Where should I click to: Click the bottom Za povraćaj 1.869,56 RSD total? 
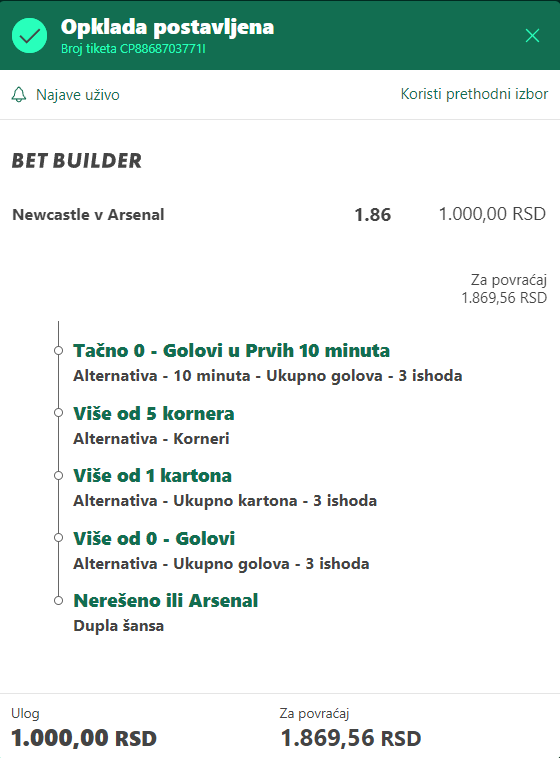click(351, 738)
